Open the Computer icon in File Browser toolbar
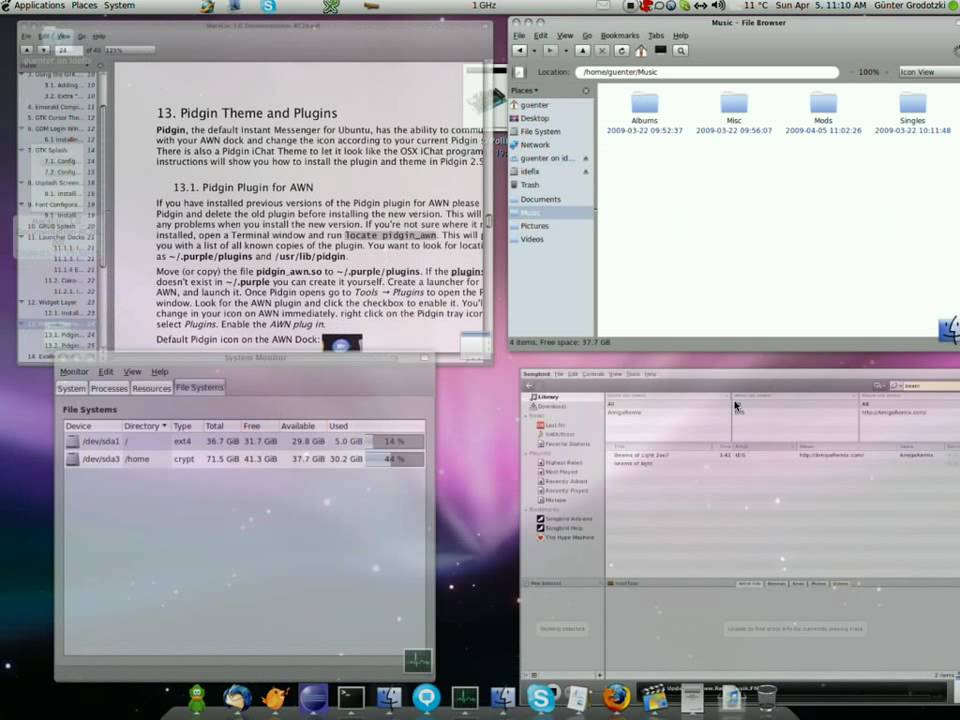Viewport: 960px width, 720px height. pos(660,51)
